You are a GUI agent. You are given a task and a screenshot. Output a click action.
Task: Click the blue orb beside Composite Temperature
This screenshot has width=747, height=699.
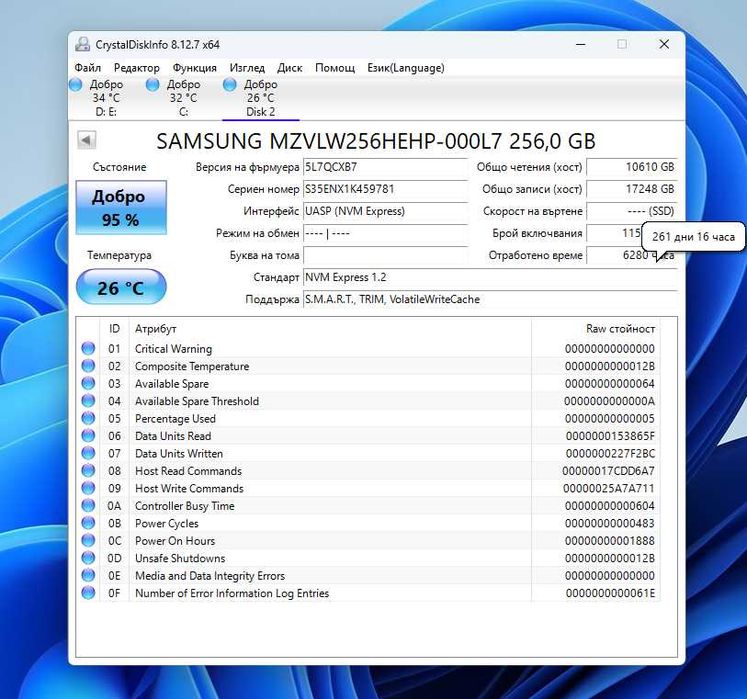coord(88,366)
